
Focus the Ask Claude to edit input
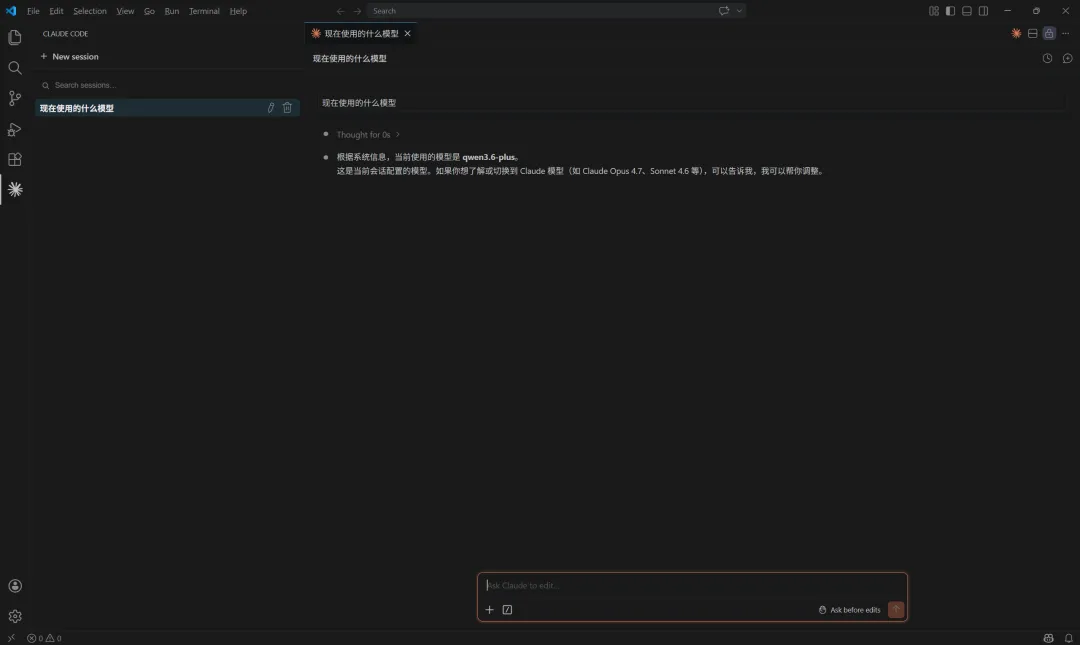[x=692, y=586]
